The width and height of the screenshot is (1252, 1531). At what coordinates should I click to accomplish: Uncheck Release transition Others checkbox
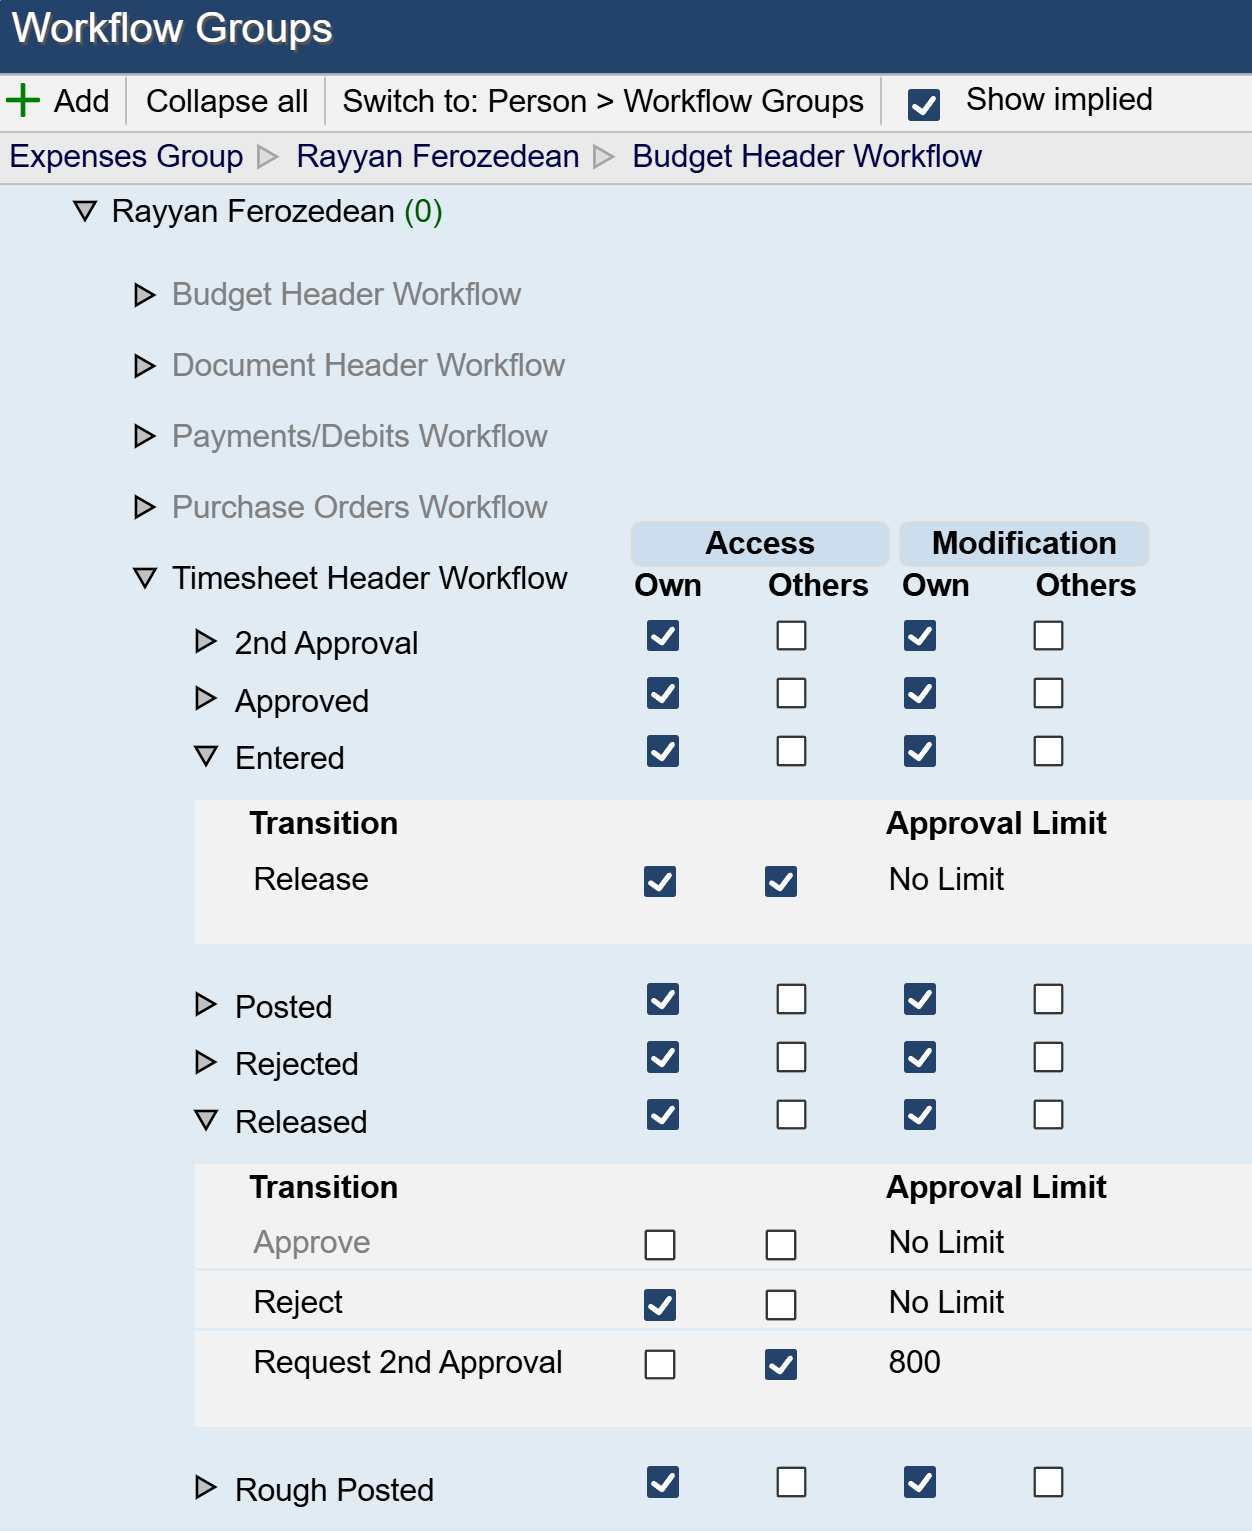[781, 882]
